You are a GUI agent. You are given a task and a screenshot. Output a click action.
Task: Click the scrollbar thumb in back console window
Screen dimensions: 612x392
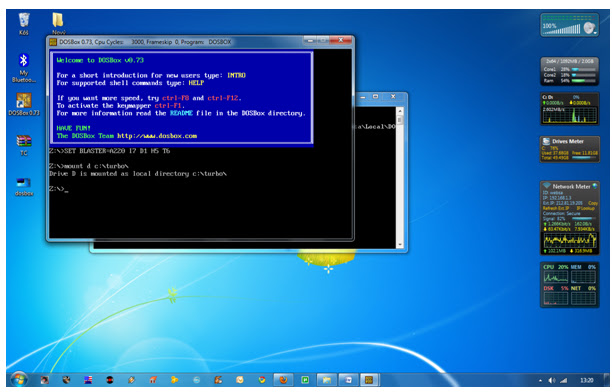[400, 120]
